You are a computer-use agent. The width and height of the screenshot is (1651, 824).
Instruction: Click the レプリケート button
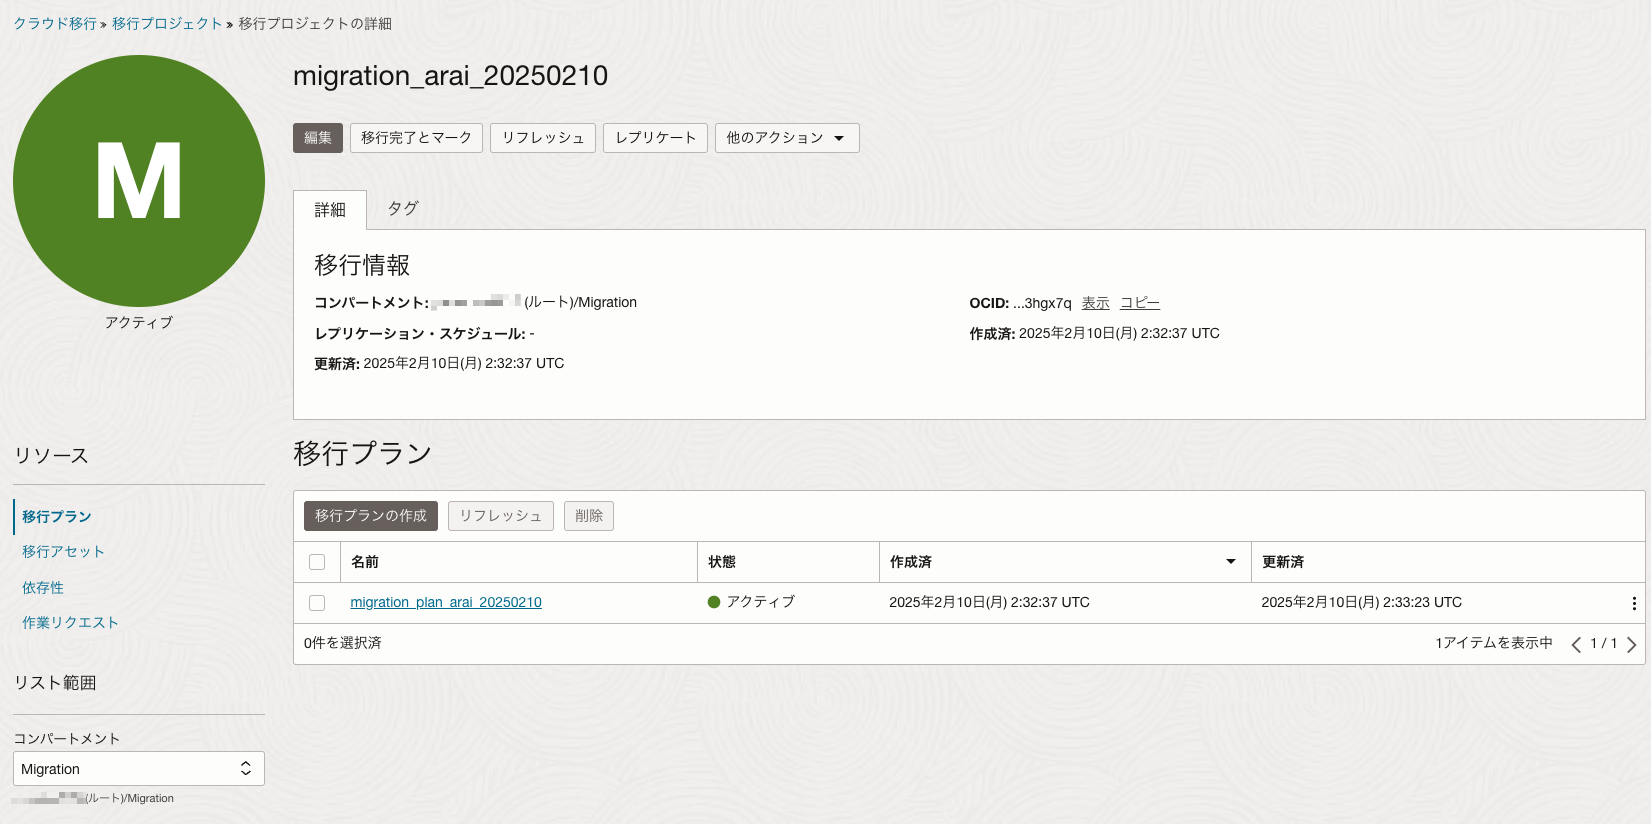(655, 138)
